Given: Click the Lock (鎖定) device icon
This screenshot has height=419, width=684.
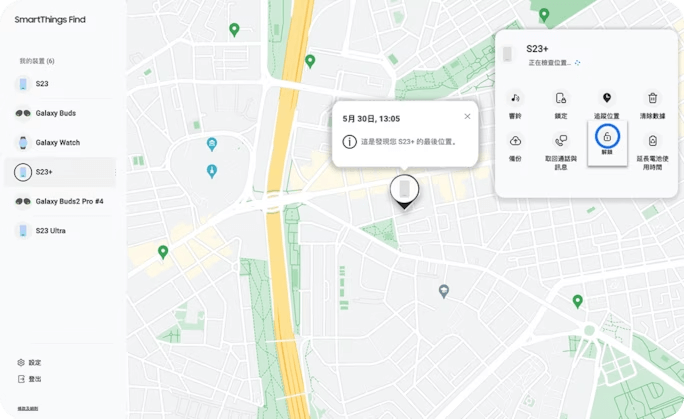Looking at the screenshot, I should 561,98.
